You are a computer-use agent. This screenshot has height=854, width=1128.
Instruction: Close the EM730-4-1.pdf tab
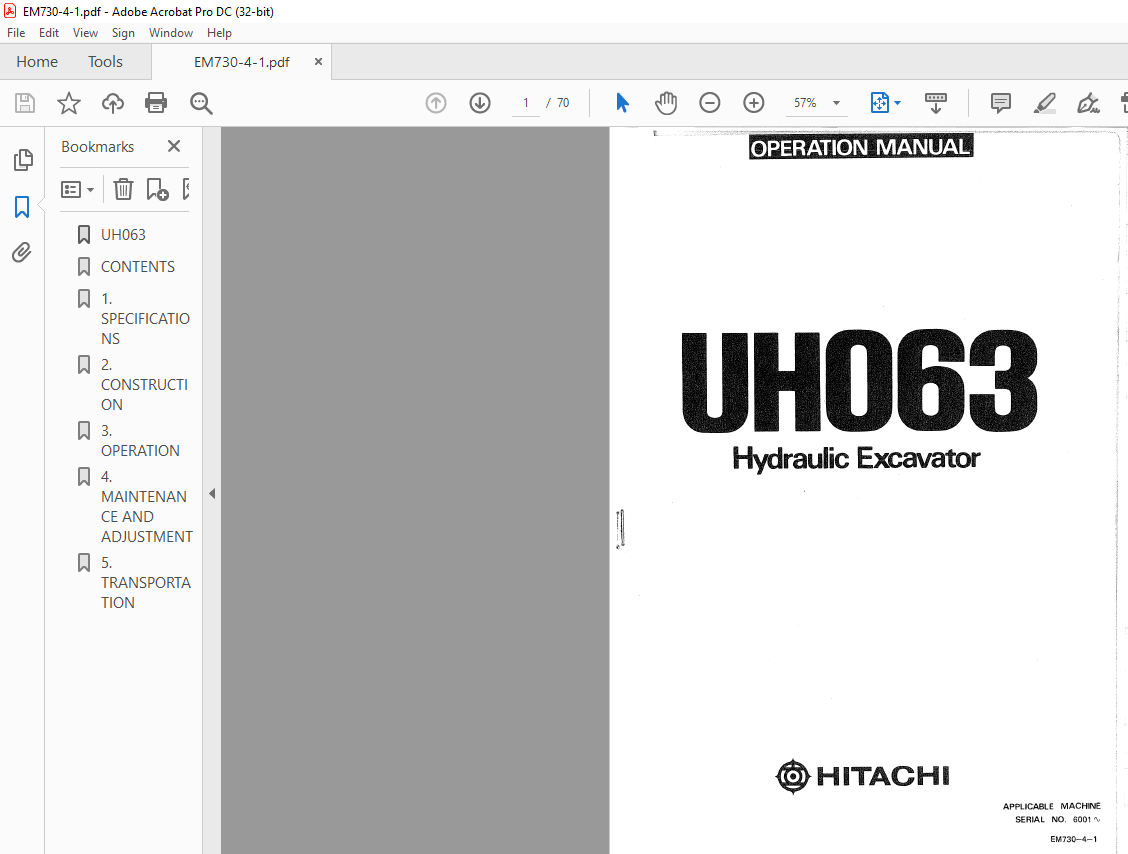pyautogui.click(x=318, y=62)
